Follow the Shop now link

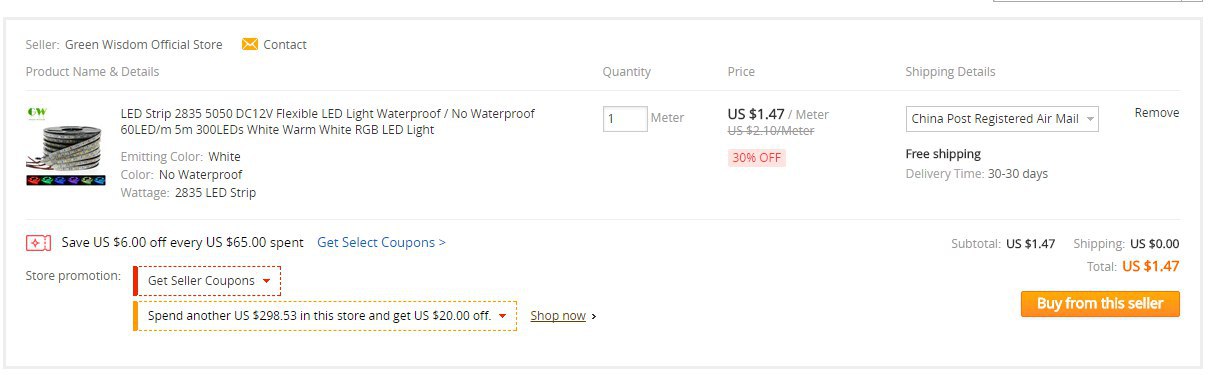[x=558, y=316]
